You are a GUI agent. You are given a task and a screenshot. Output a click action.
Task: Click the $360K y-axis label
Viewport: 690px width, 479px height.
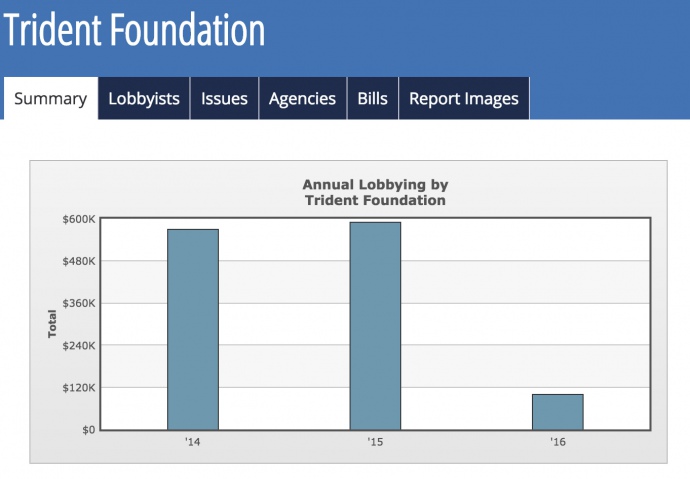tap(77, 303)
